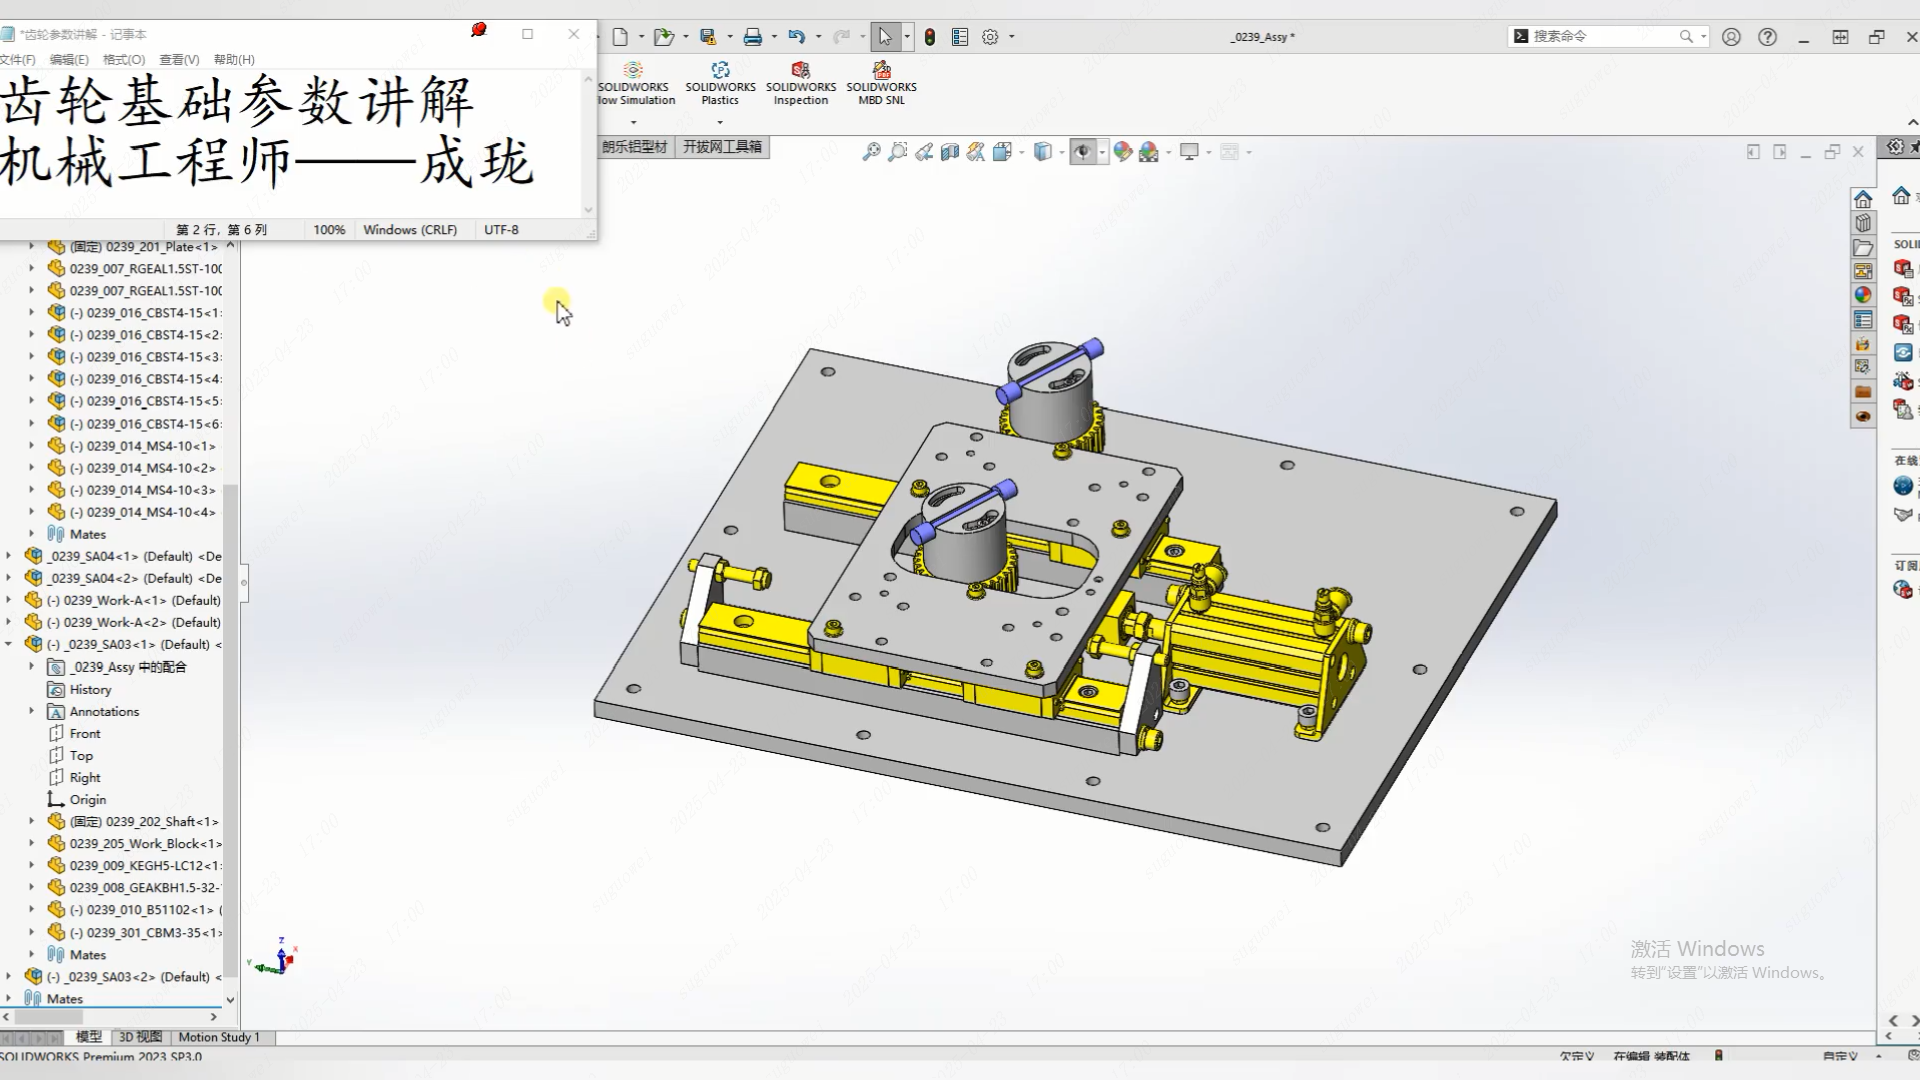The width and height of the screenshot is (1920, 1080).
Task: Click the Print icon
Action: (x=752, y=37)
